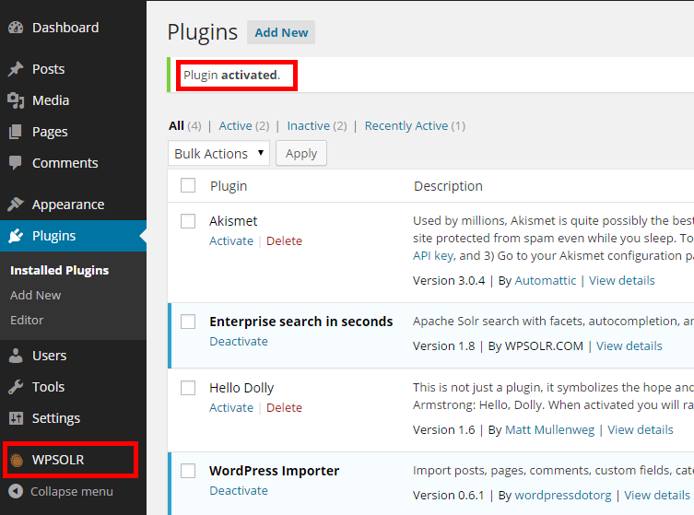Open the Bulk Actions dropdown
The width and height of the screenshot is (694, 515).
[219, 153]
